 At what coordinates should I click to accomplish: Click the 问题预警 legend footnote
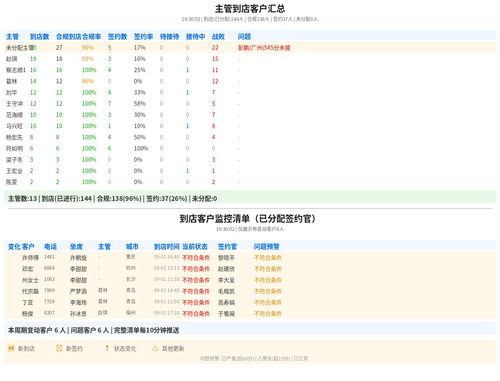click(x=254, y=359)
